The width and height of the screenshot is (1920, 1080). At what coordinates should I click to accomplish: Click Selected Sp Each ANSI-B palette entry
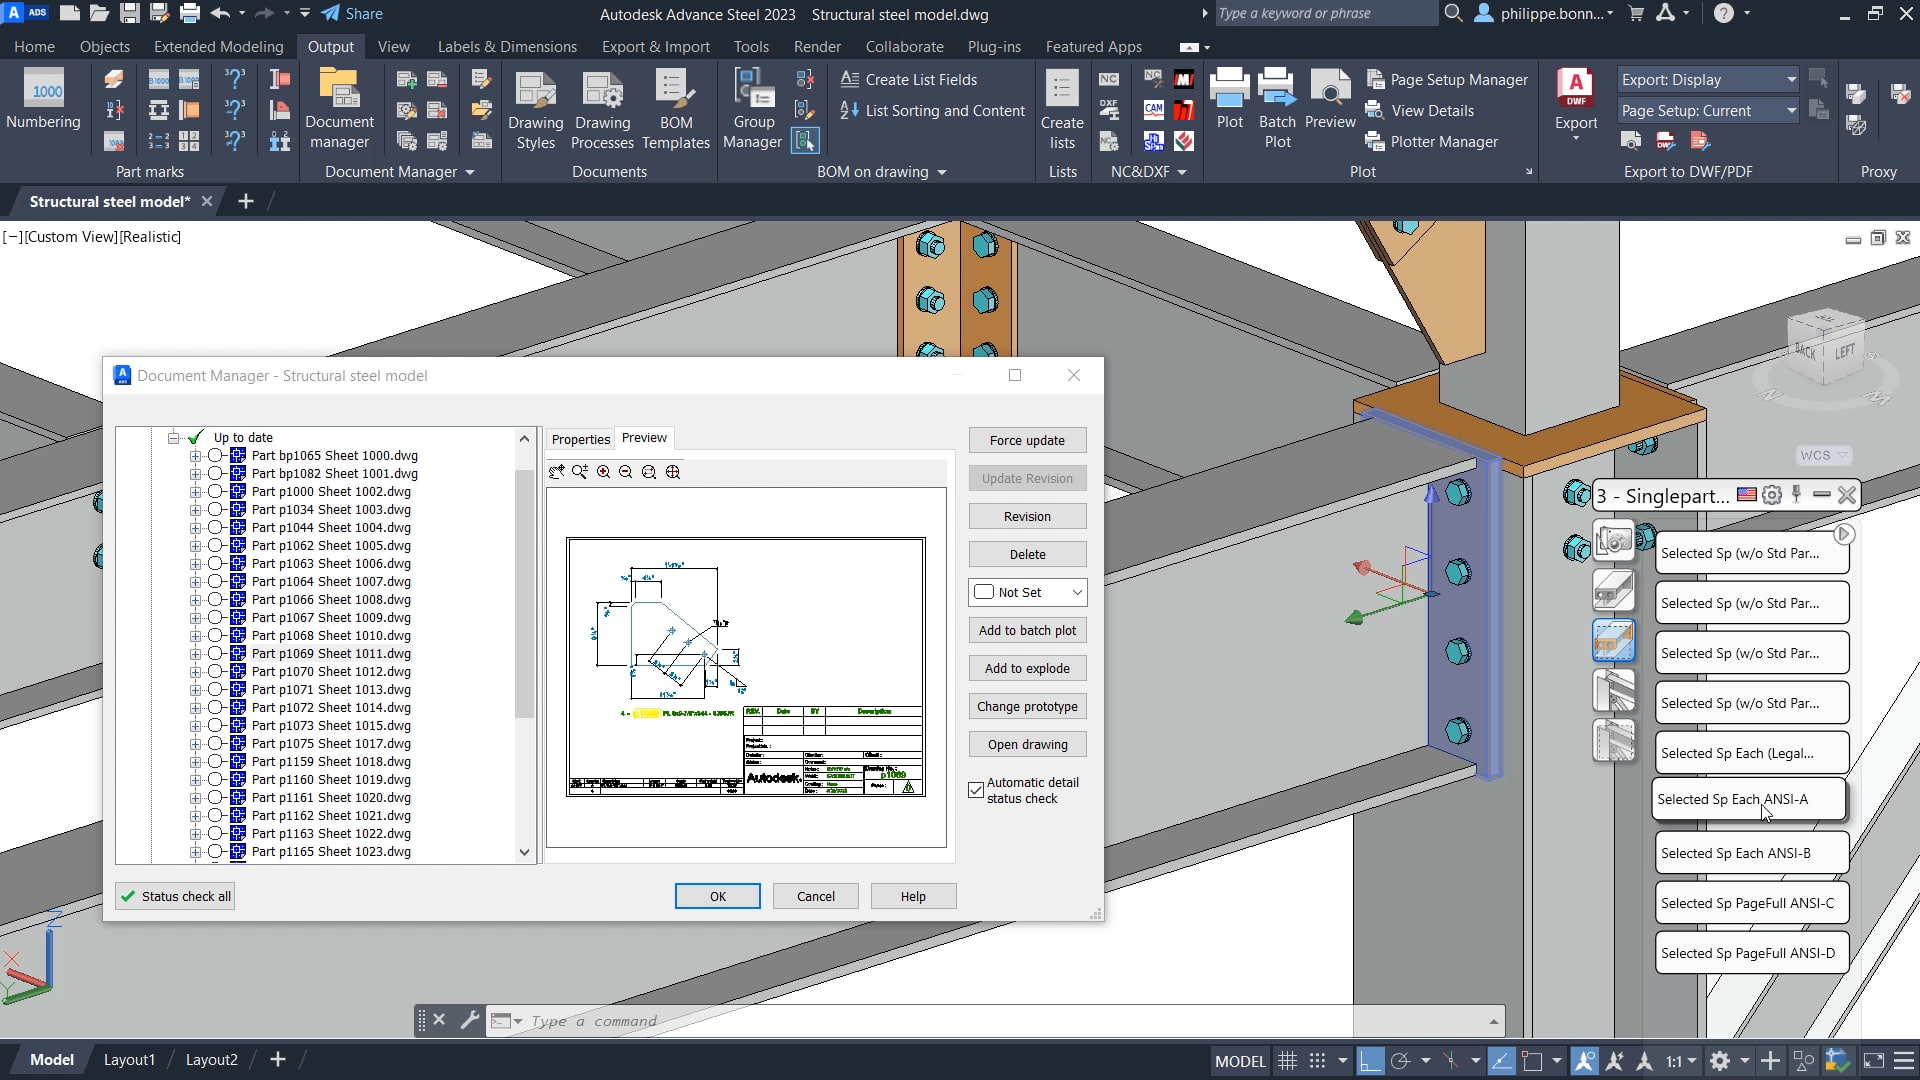pos(1751,853)
